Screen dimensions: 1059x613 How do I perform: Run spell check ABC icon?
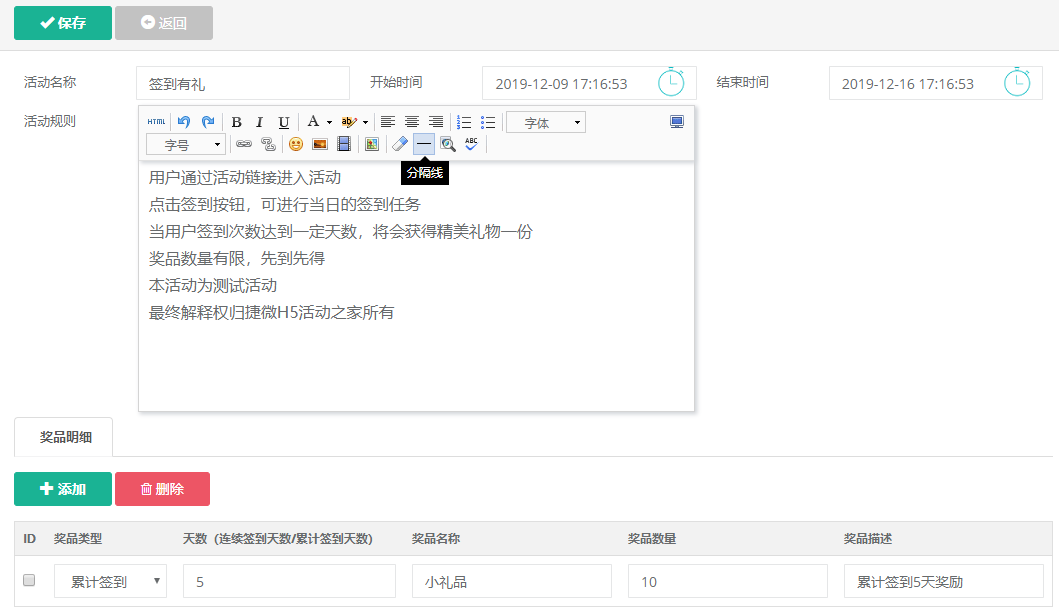(x=471, y=144)
